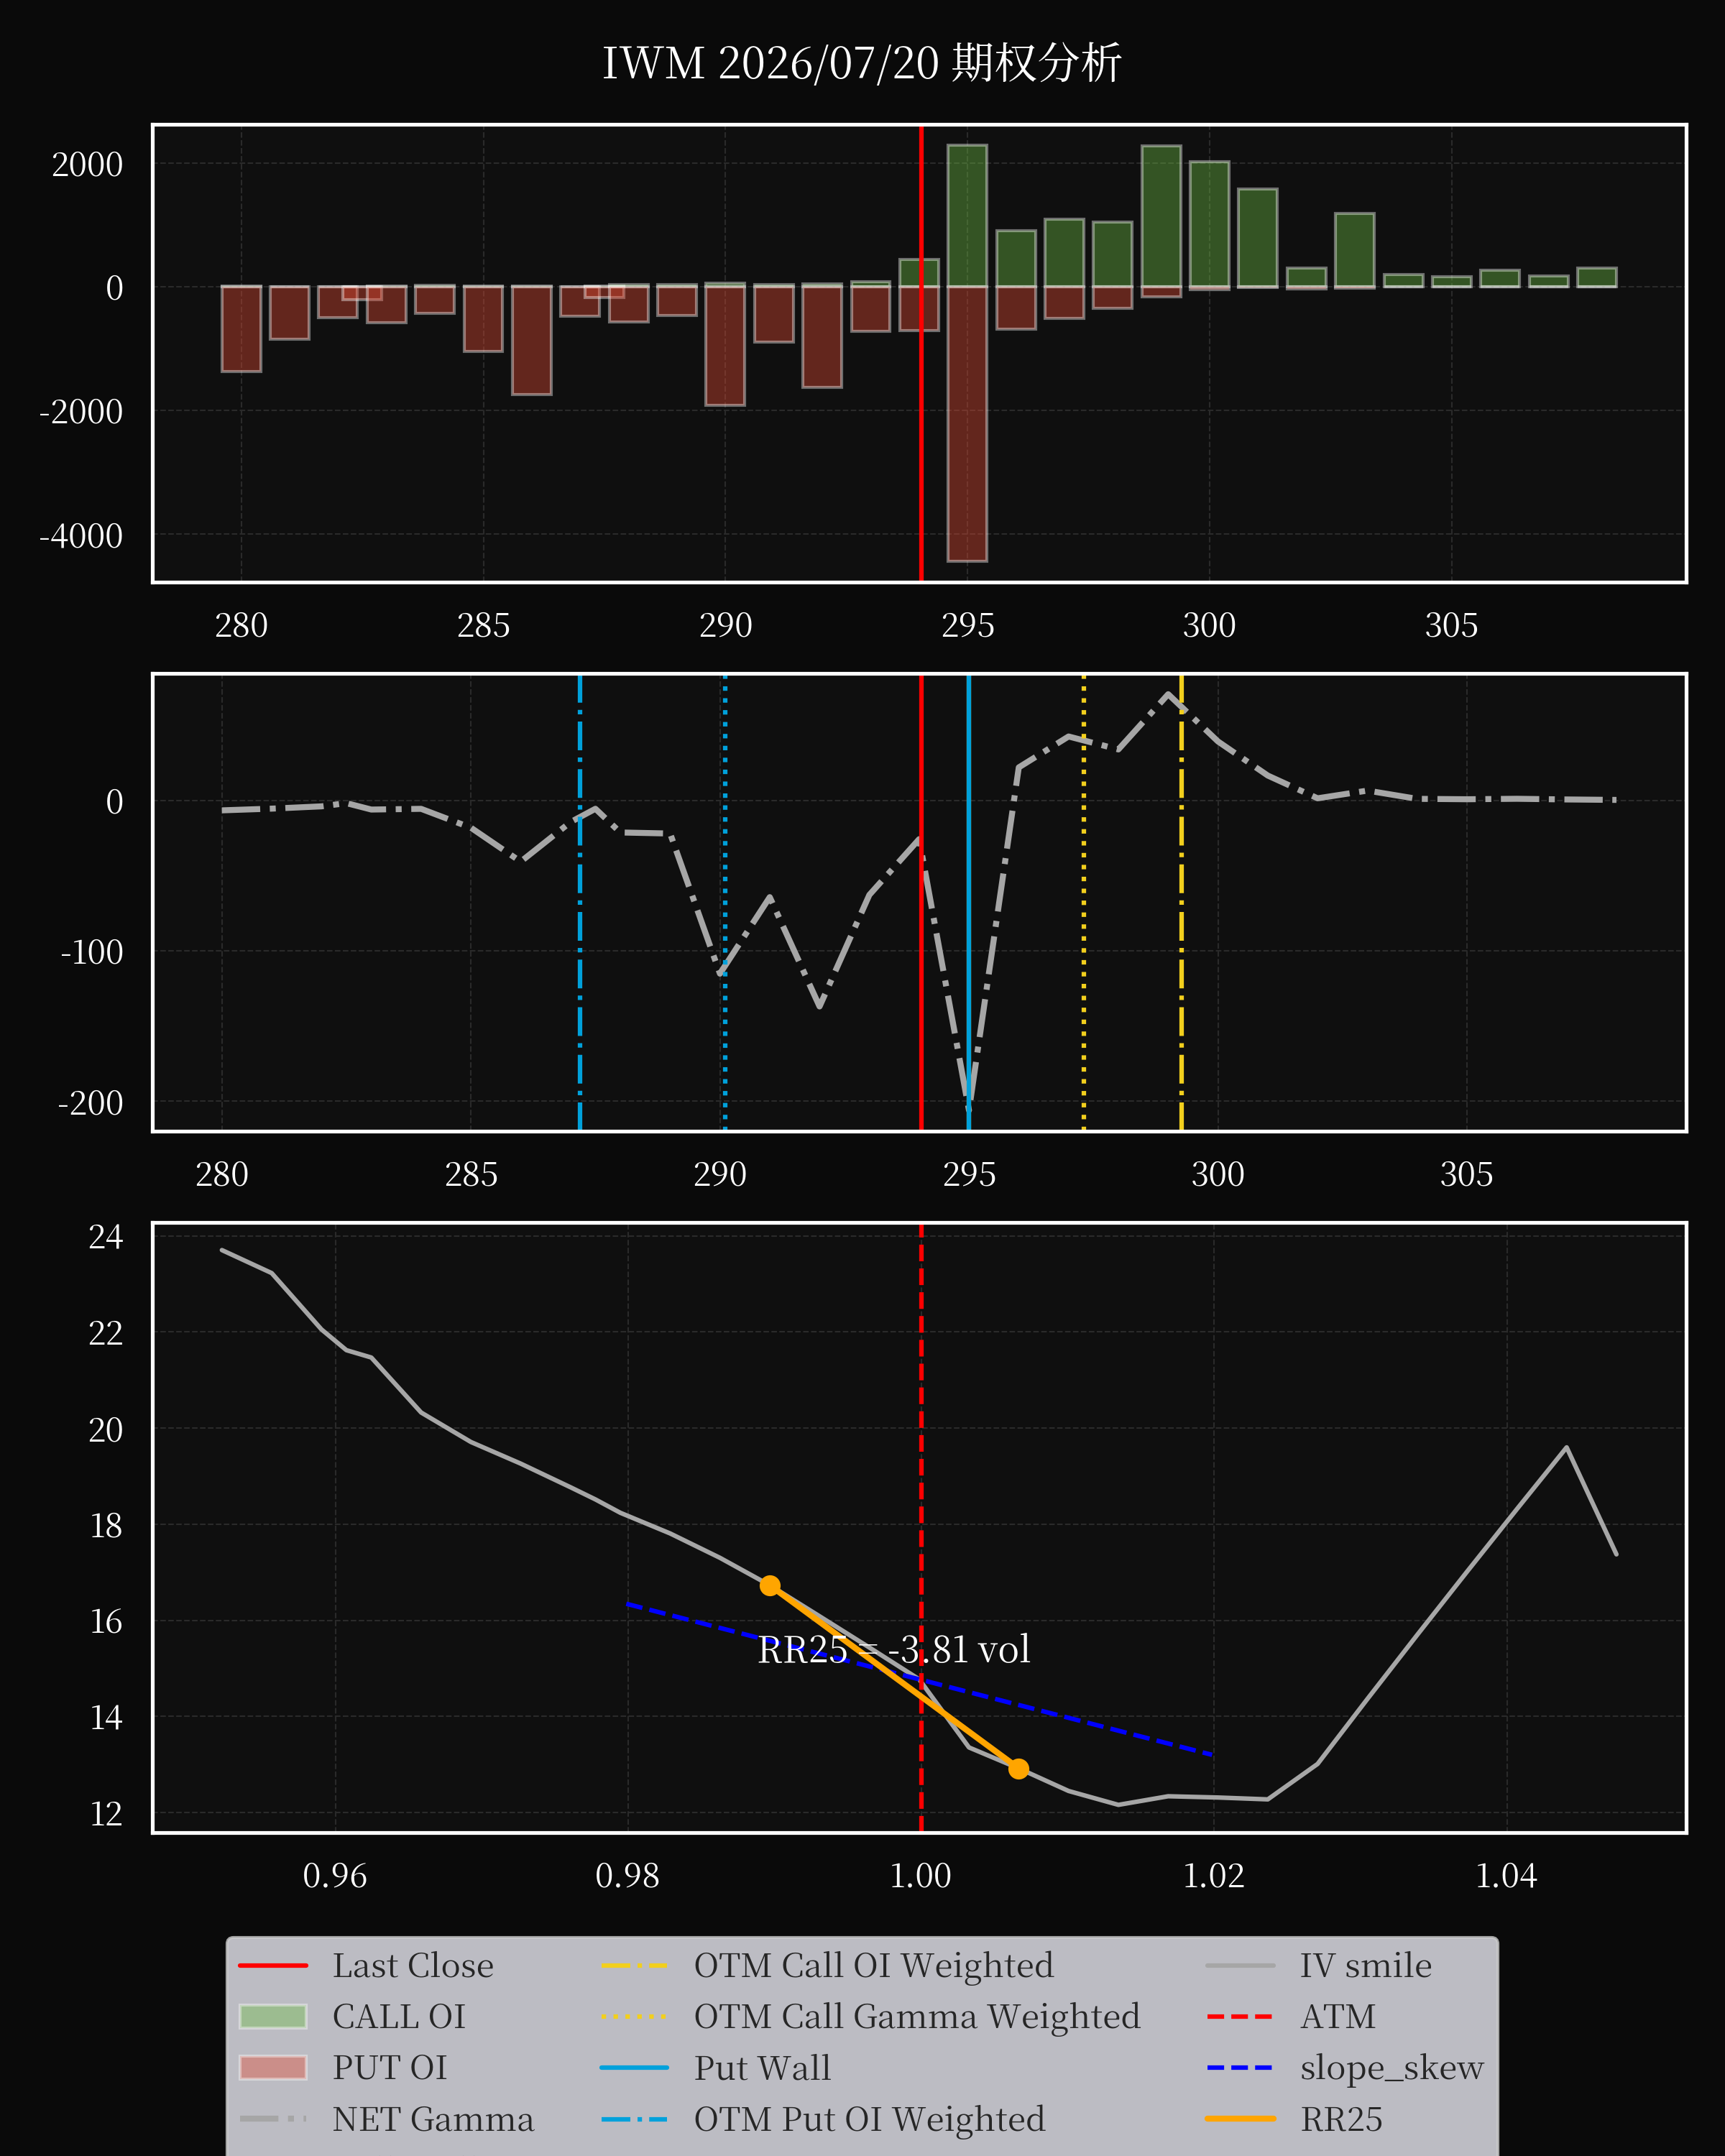Click the large put OI bar at strike 295
The height and width of the screenshot is (2156, 1725).
967,424
